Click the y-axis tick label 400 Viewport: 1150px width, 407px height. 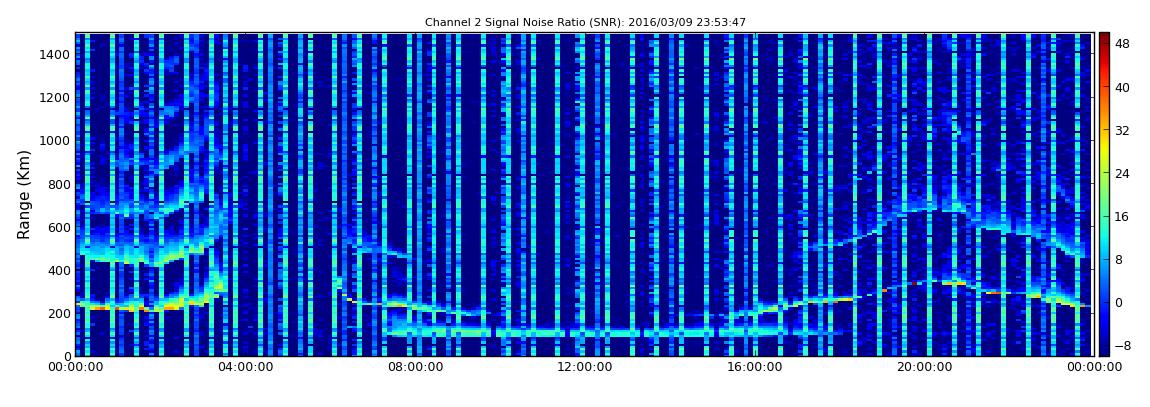59,271
